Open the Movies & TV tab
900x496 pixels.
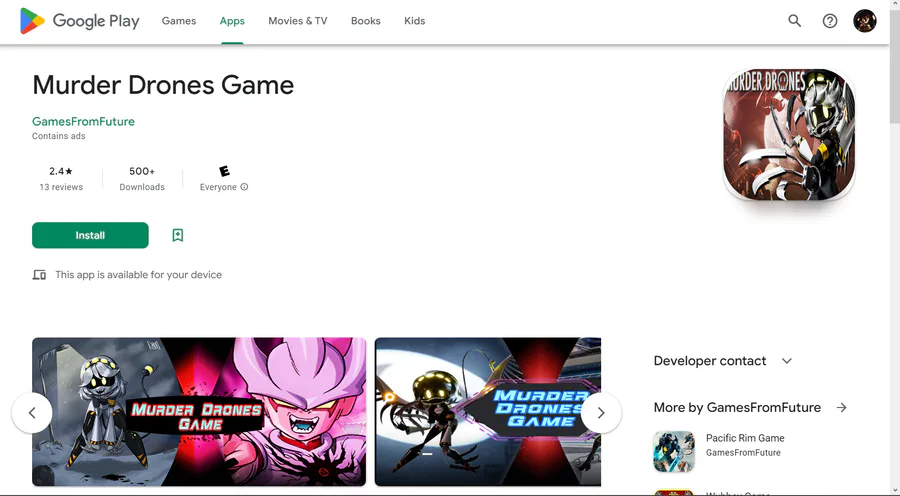click(x=297, y=21)
